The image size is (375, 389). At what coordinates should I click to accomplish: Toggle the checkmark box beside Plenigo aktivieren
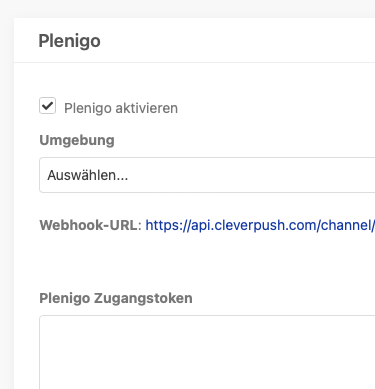[47, 106]
